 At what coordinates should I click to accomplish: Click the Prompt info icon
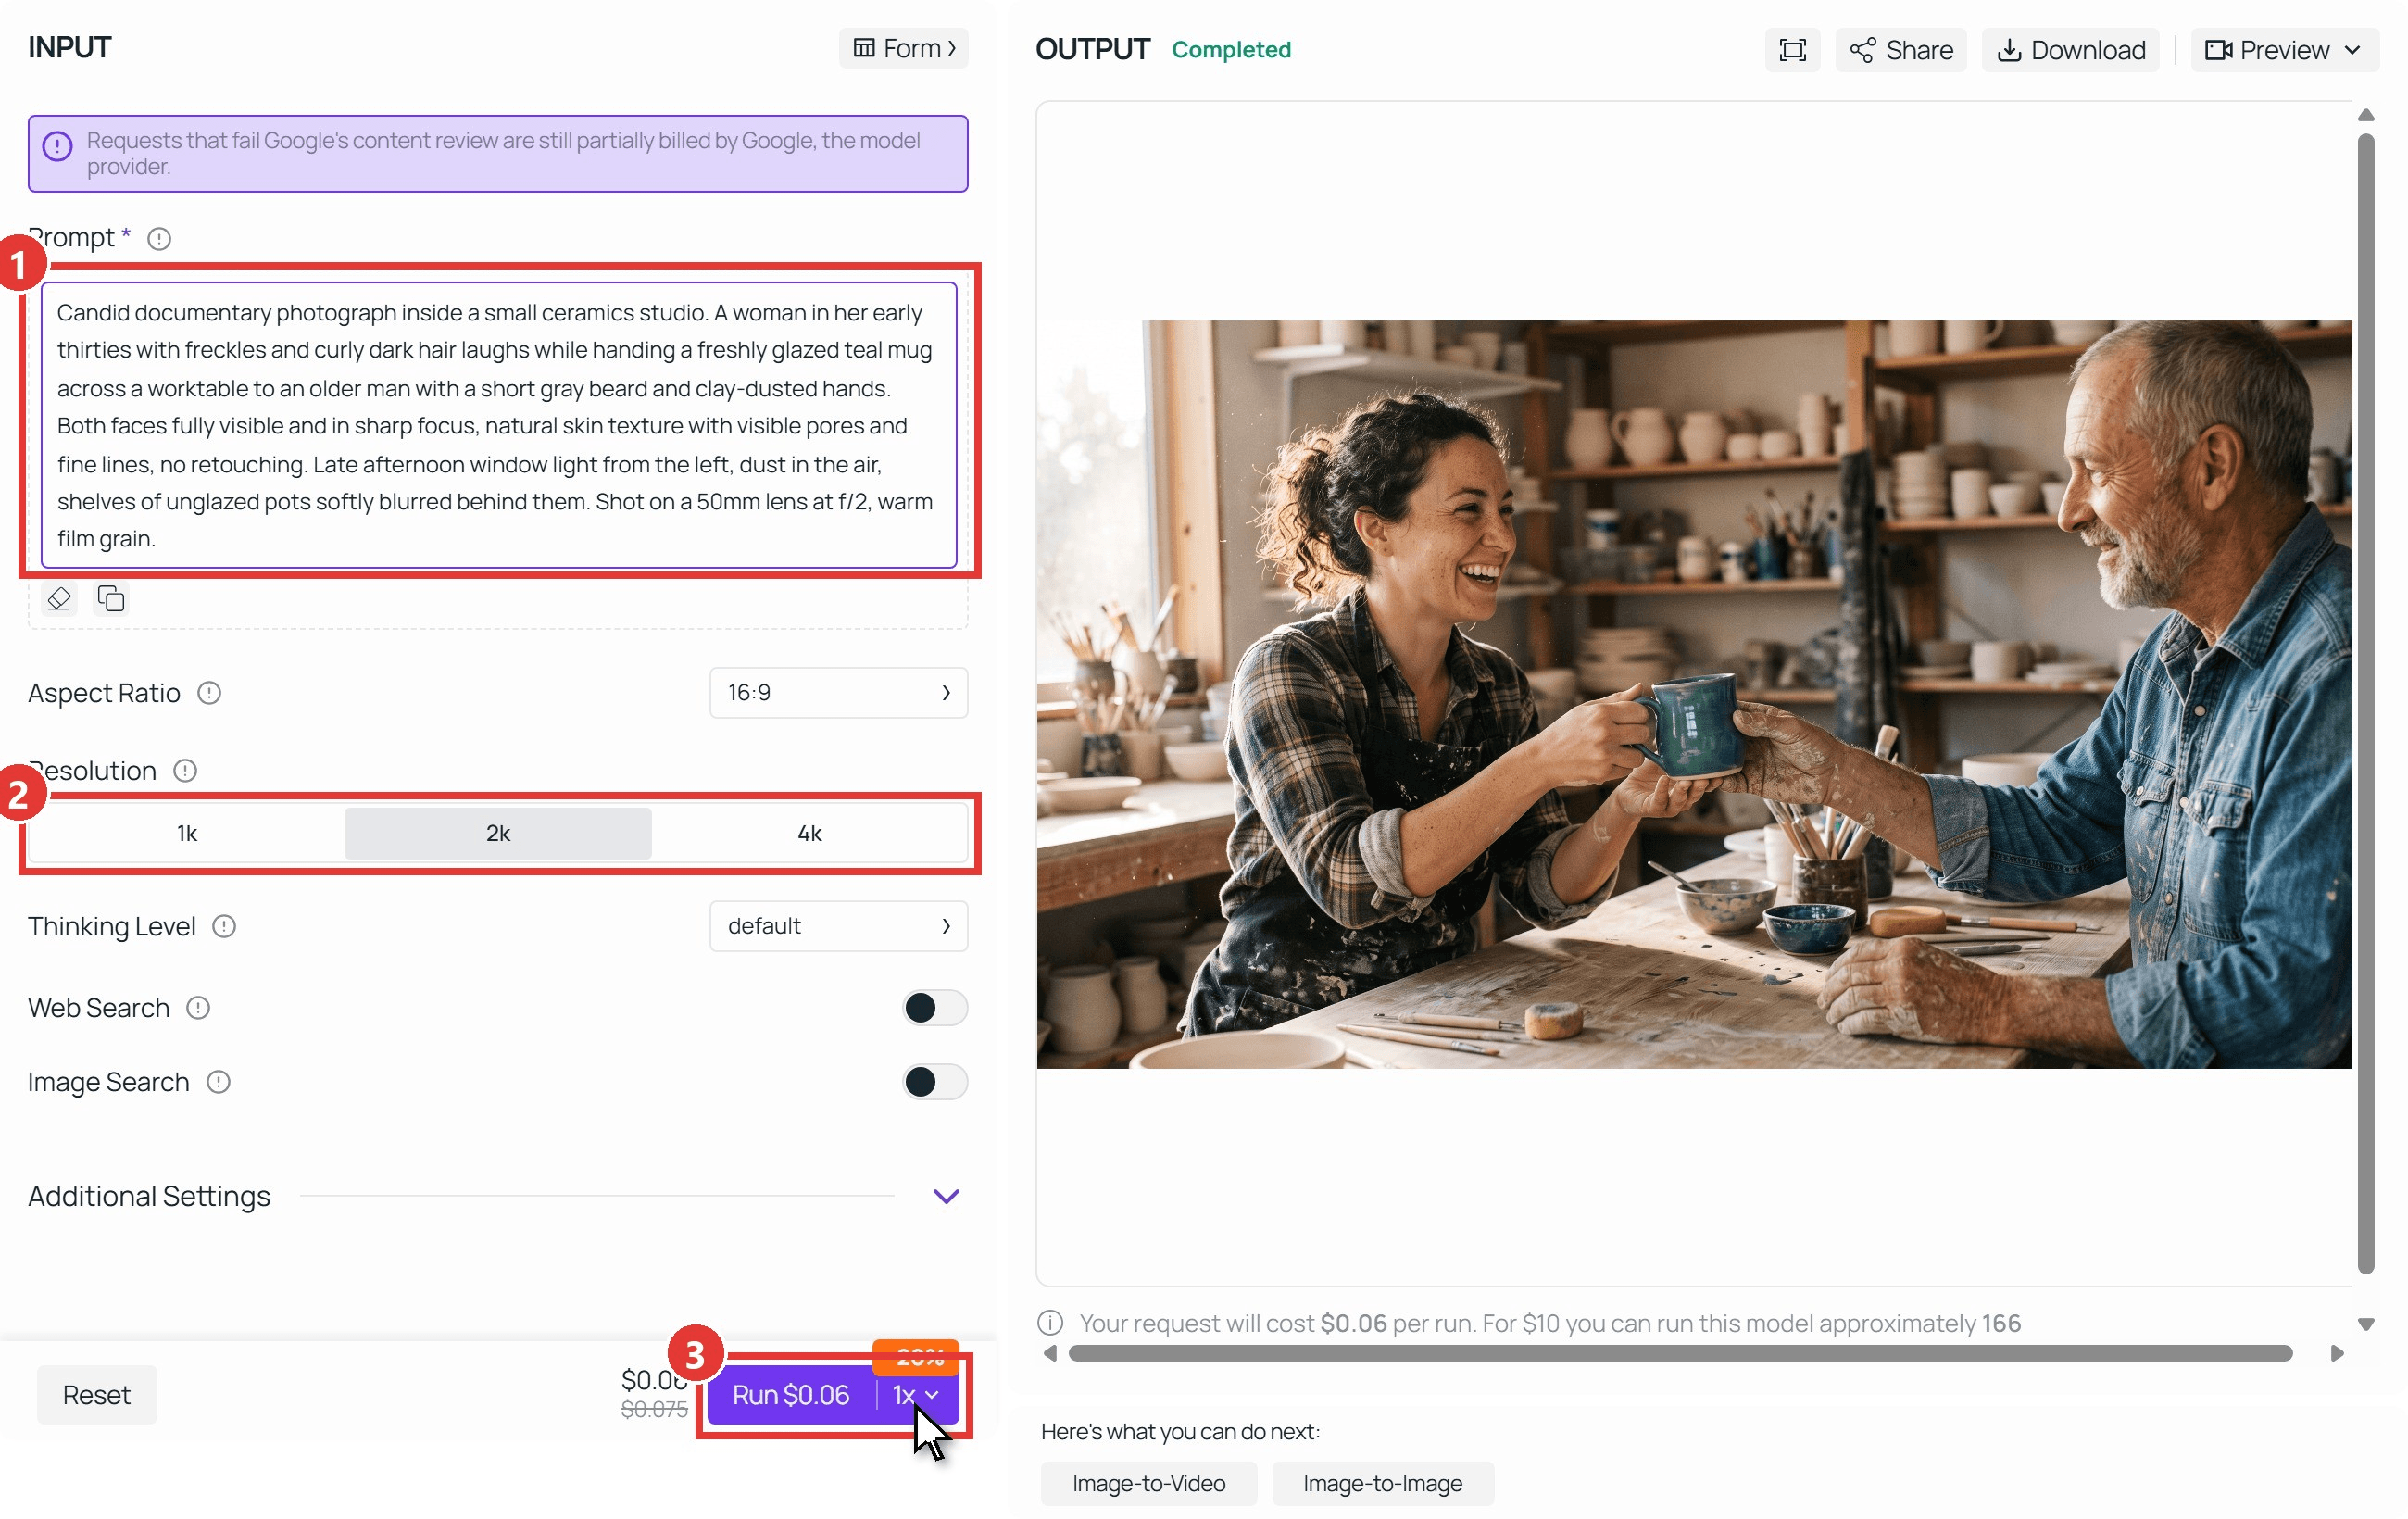tap(159, 239)
